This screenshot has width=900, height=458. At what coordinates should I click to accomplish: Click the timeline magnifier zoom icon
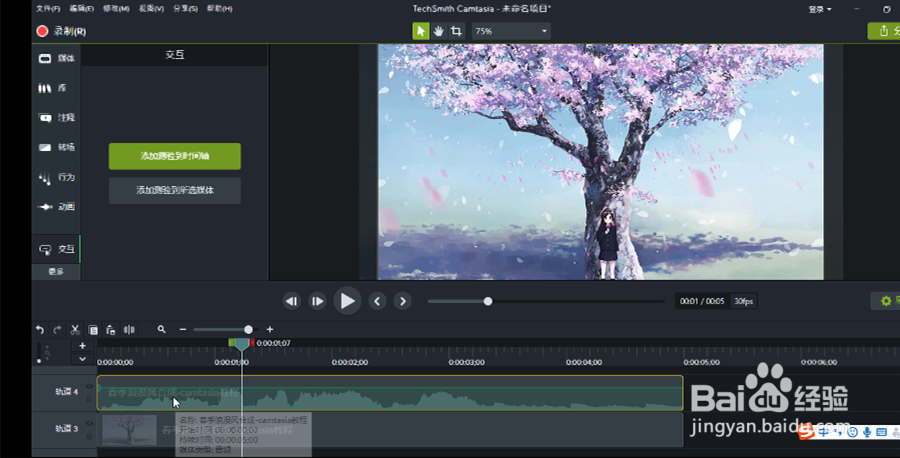tap(161, 329)
